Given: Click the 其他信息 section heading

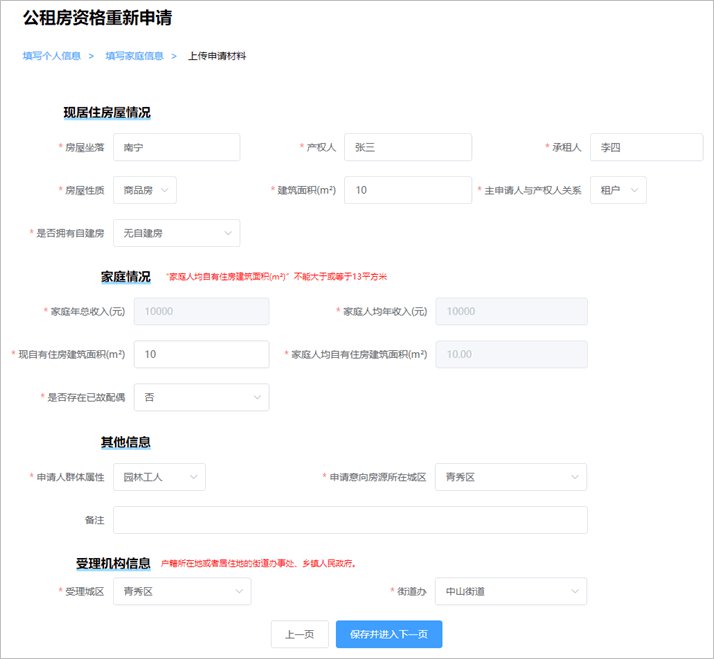Looking at the screenshot, I should 126,442.
